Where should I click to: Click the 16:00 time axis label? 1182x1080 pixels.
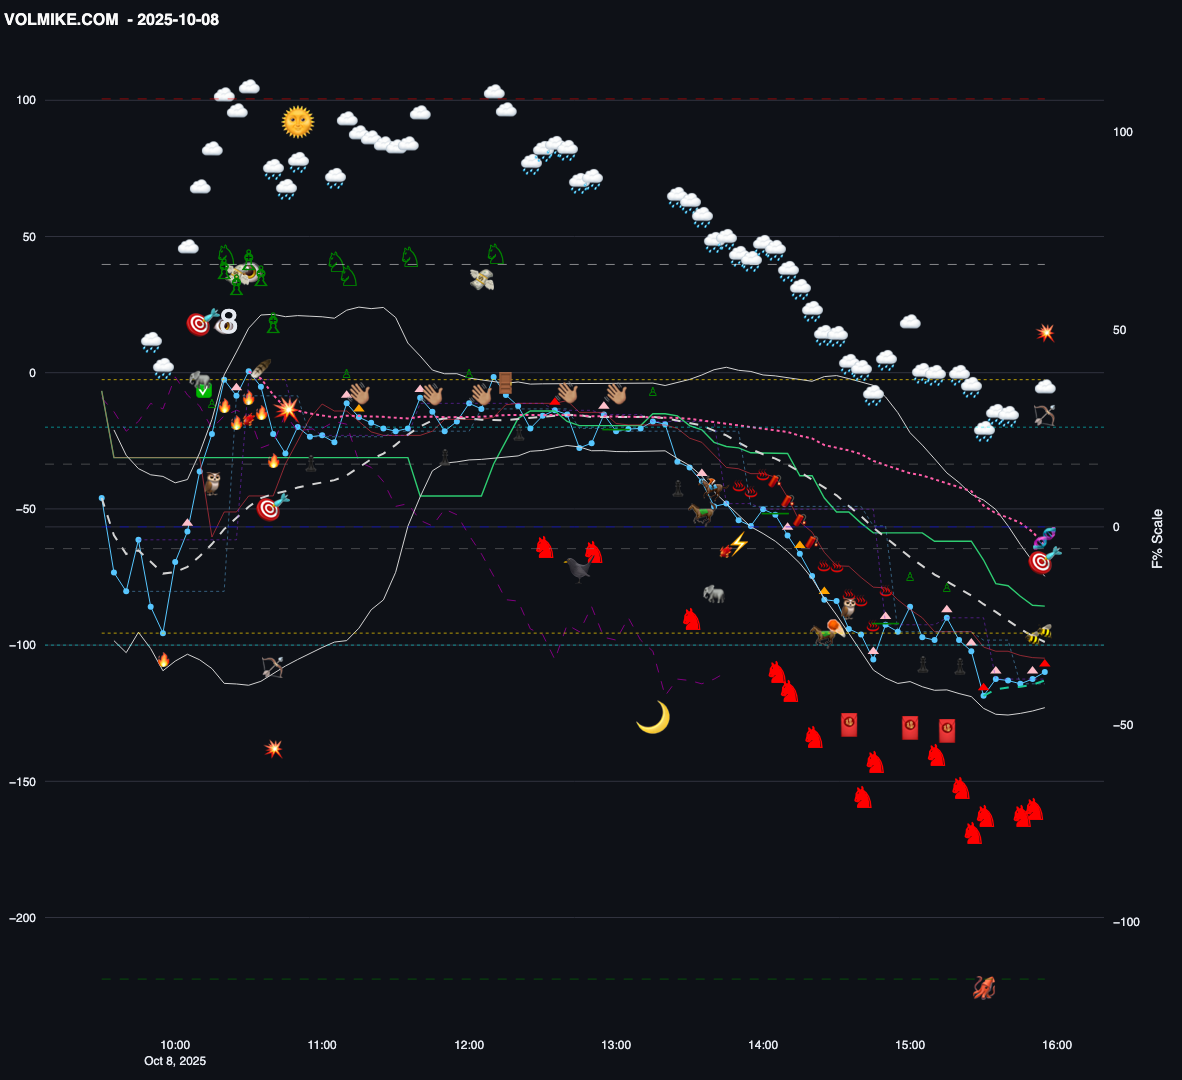[1057, 1045]
